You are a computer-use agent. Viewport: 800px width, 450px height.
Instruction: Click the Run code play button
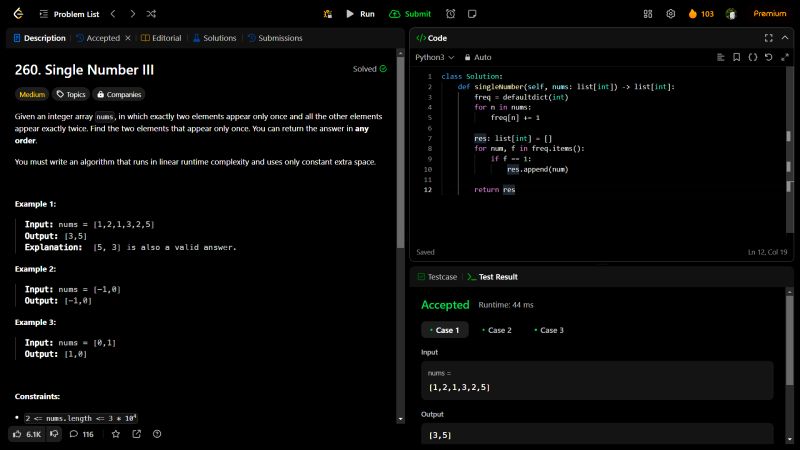point(359,14)
